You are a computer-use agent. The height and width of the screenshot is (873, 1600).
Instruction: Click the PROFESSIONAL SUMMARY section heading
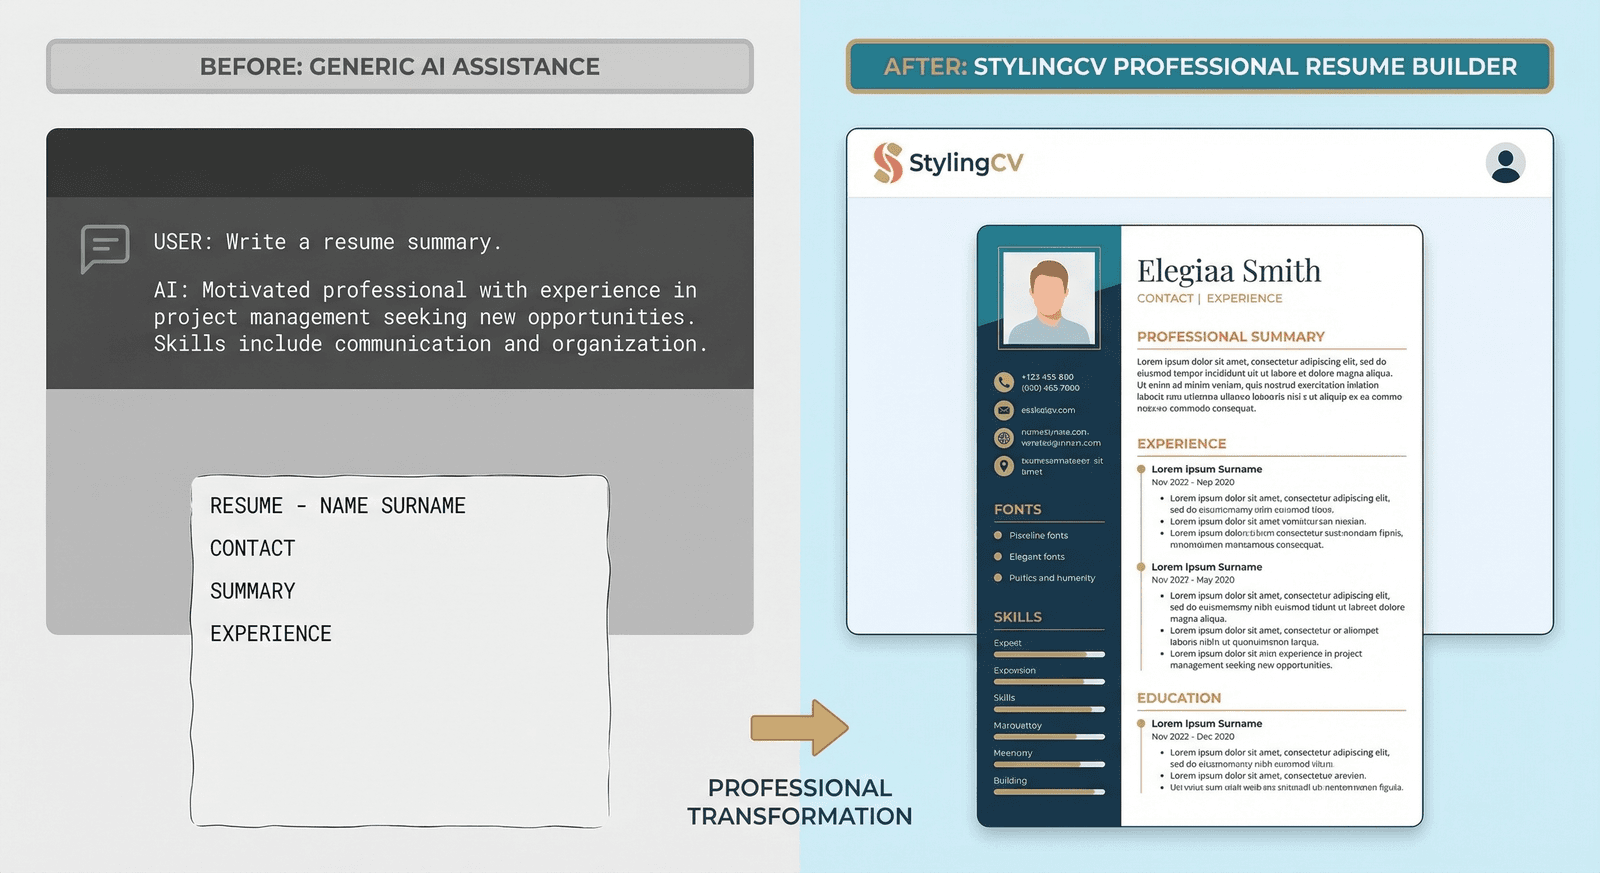point(1231,337)
